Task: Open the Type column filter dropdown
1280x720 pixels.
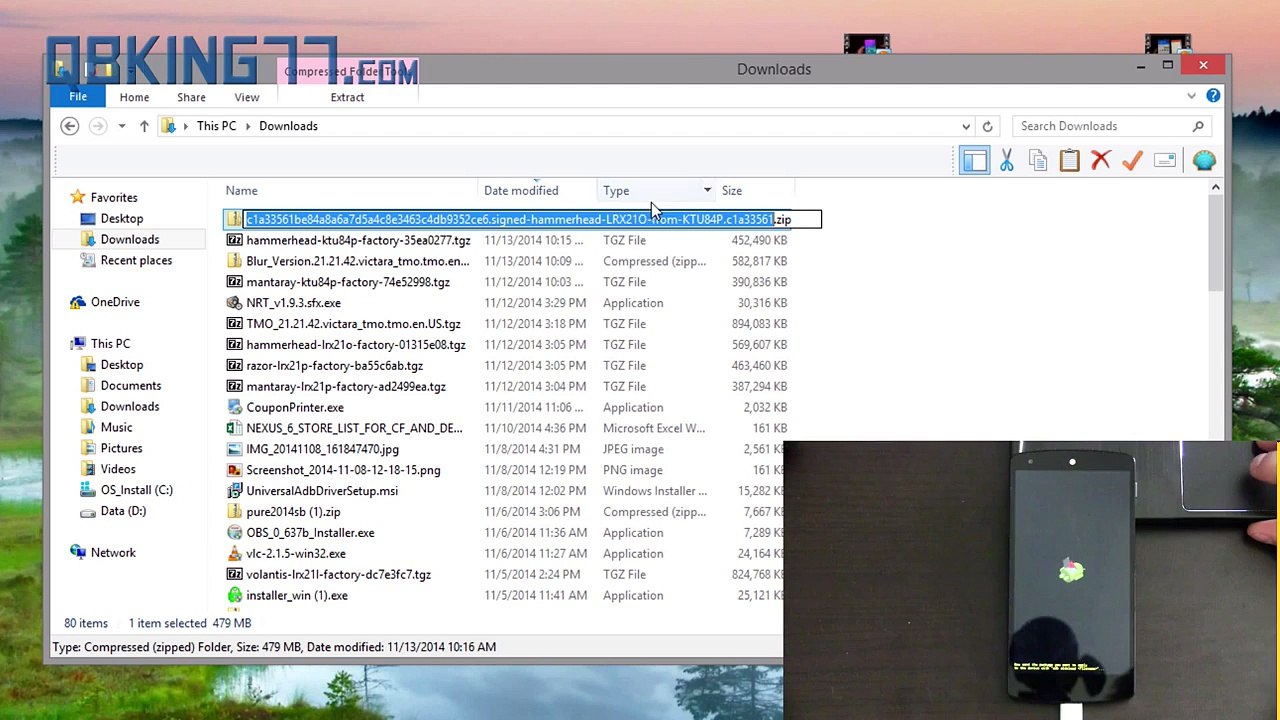Action: [707, 191]
